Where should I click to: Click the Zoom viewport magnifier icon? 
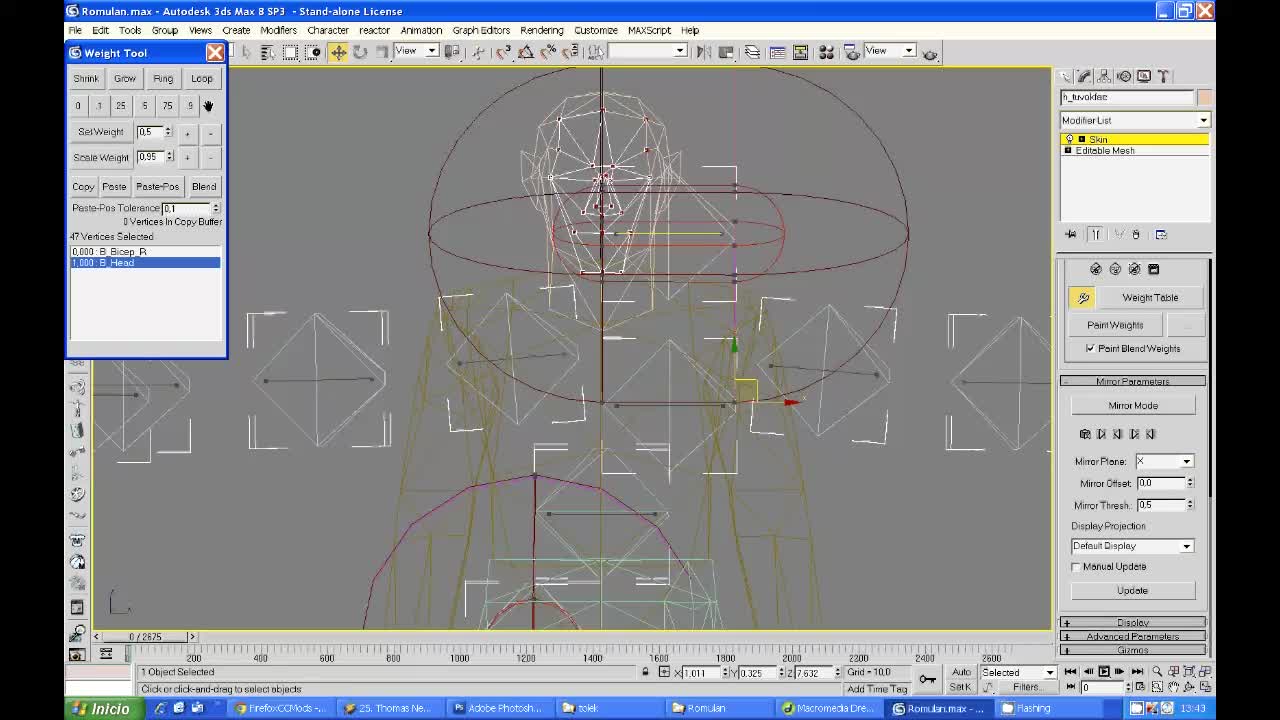click(1157, 672)
